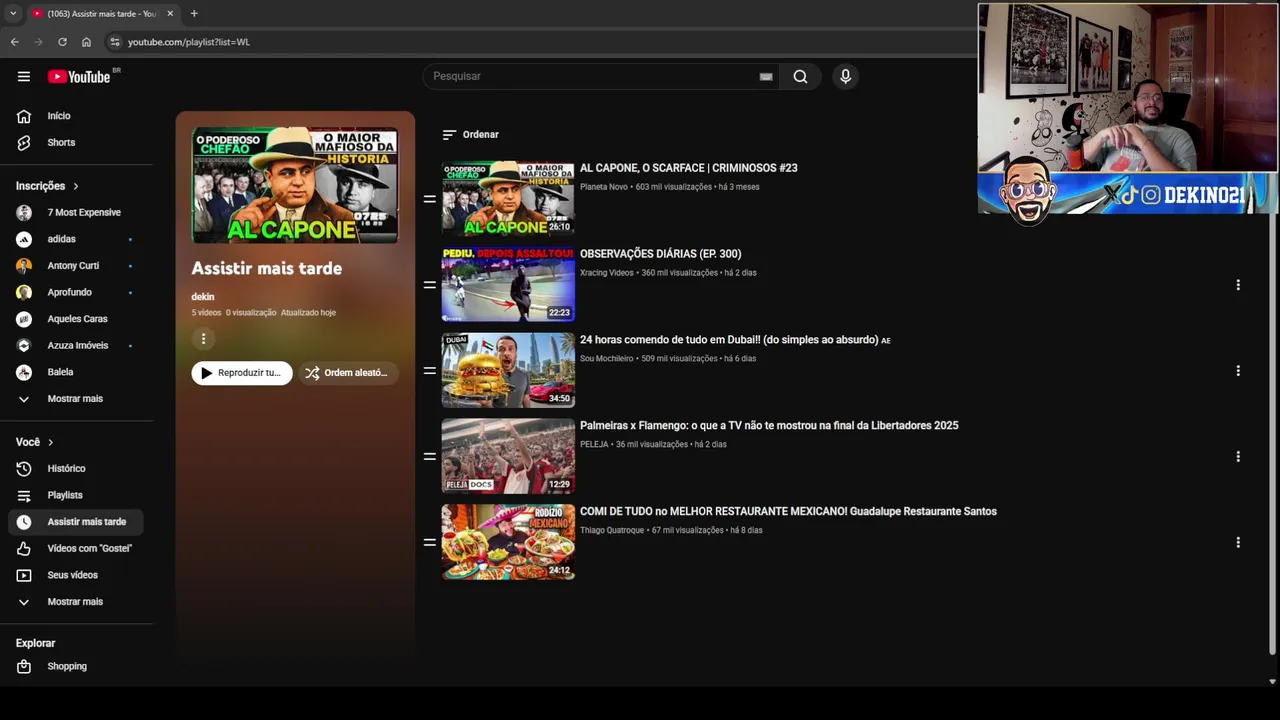
Task: Click the large playlist cover image
Action: click(295, 185)
